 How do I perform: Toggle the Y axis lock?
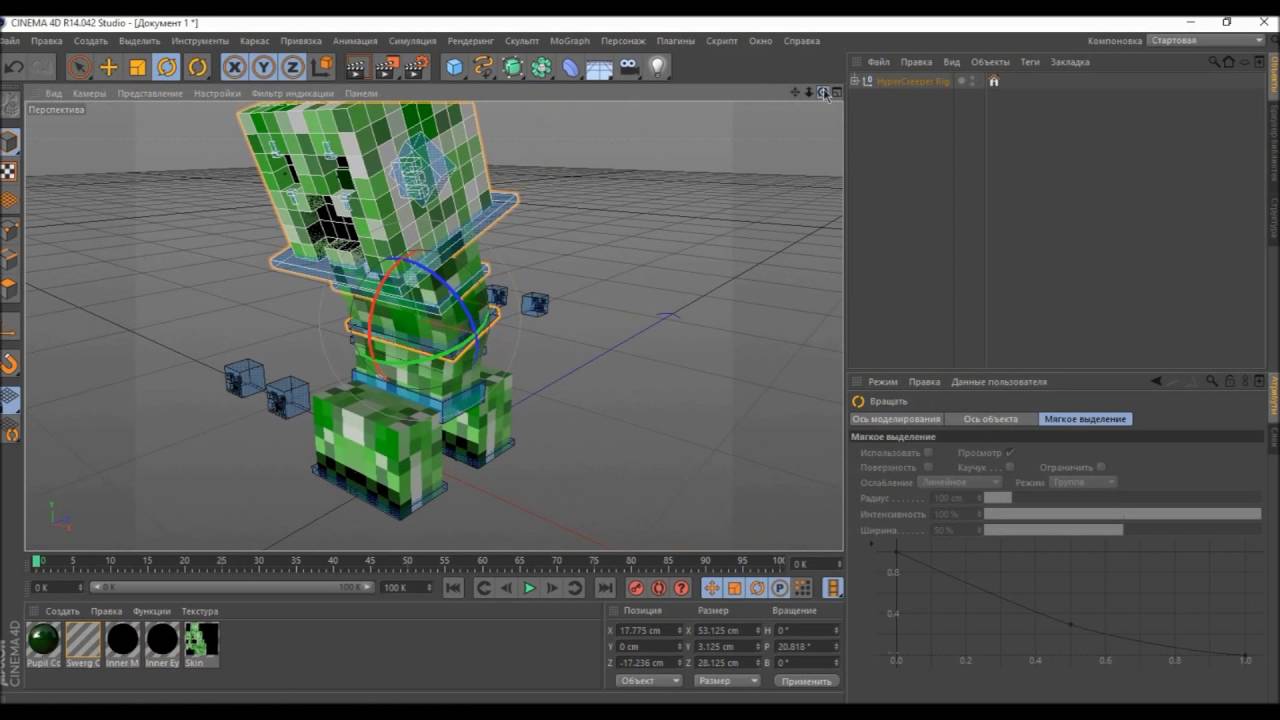[x=263, y=67]
